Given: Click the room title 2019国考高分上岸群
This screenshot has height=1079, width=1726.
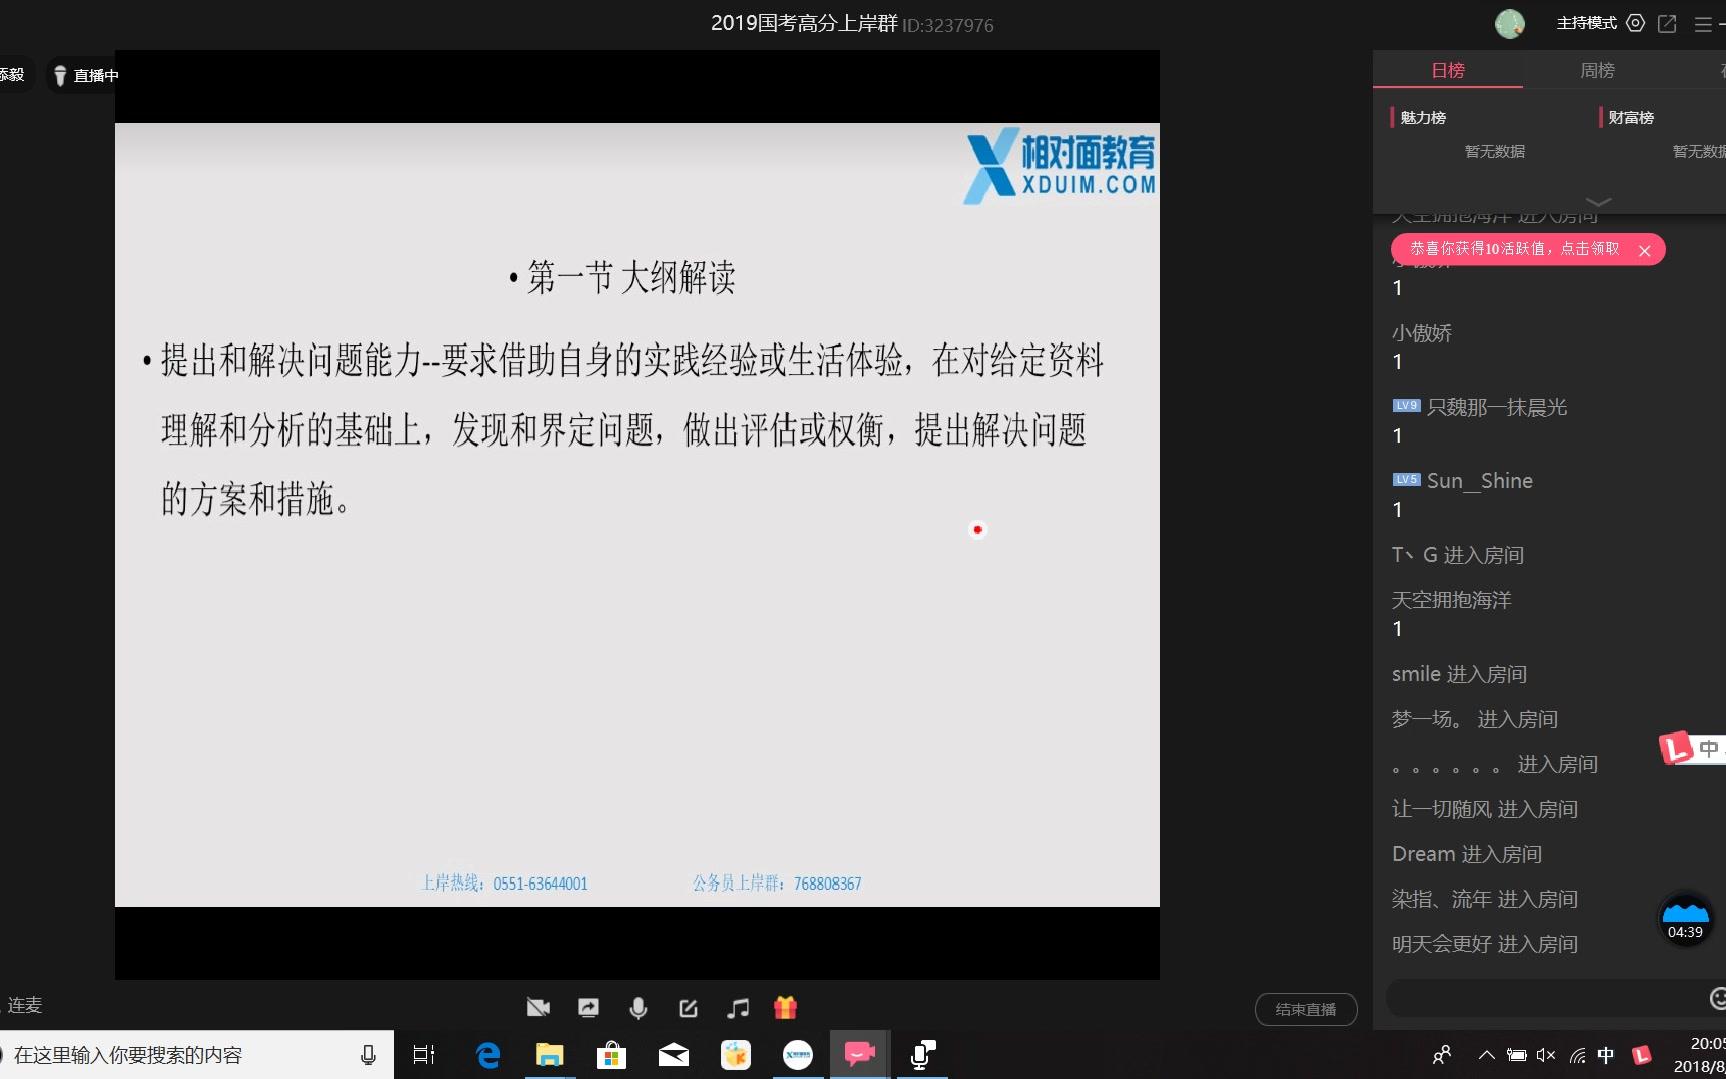Looking at the screenshot, I should pyautogui.click(x=804, y=23).
